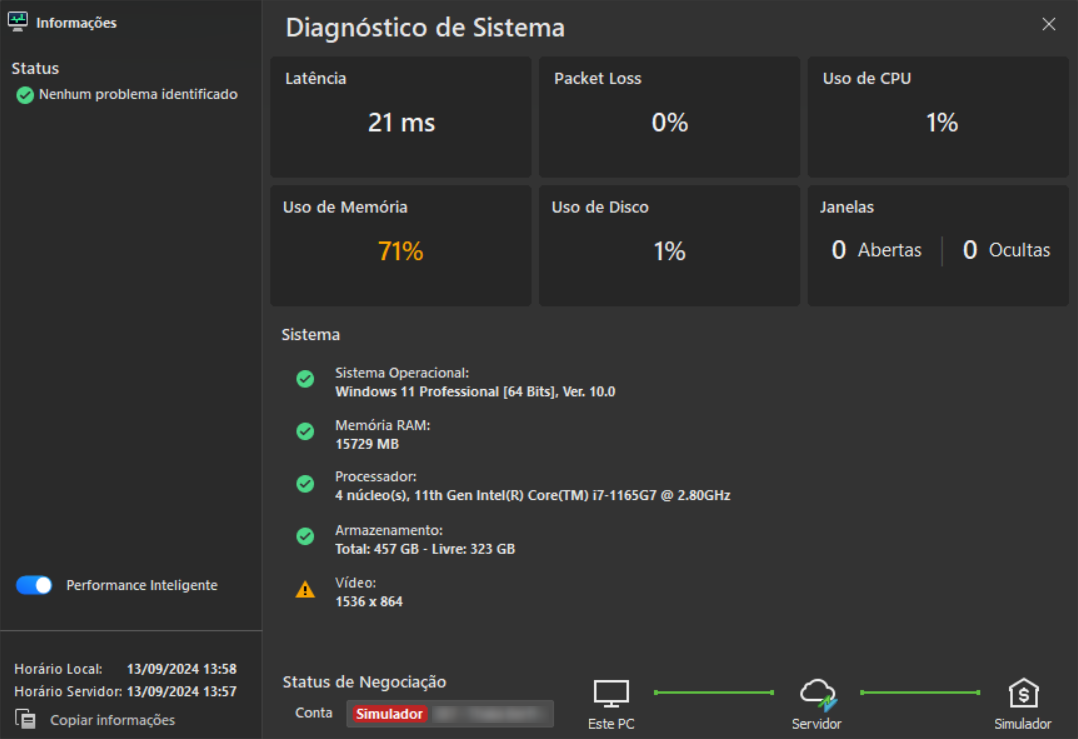Screen dimensions: 1078x739
Task: Close the Diagnóstico de Sistema window
Action: 1048,25
